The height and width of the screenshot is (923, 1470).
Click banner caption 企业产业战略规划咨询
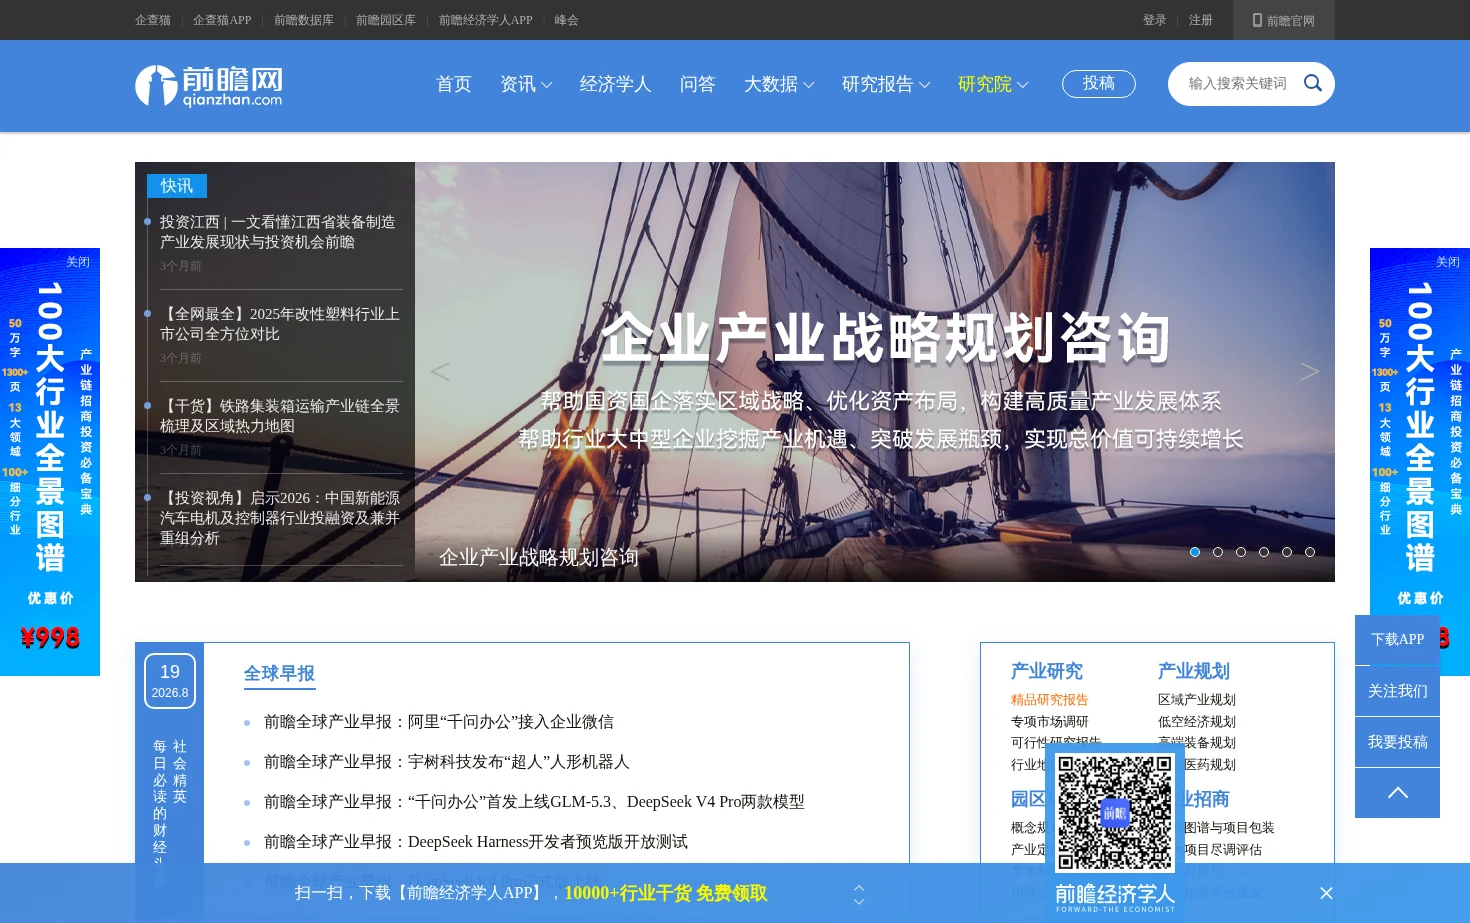coord(539,557)
